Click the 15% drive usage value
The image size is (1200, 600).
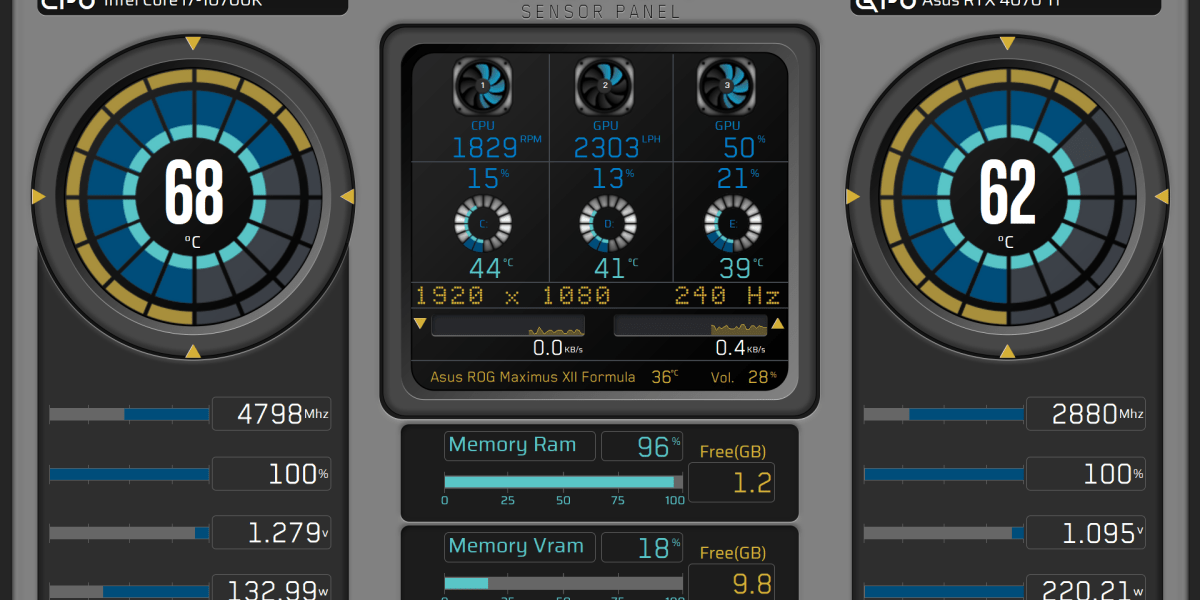pyautogui.click(x=489, y=179)
